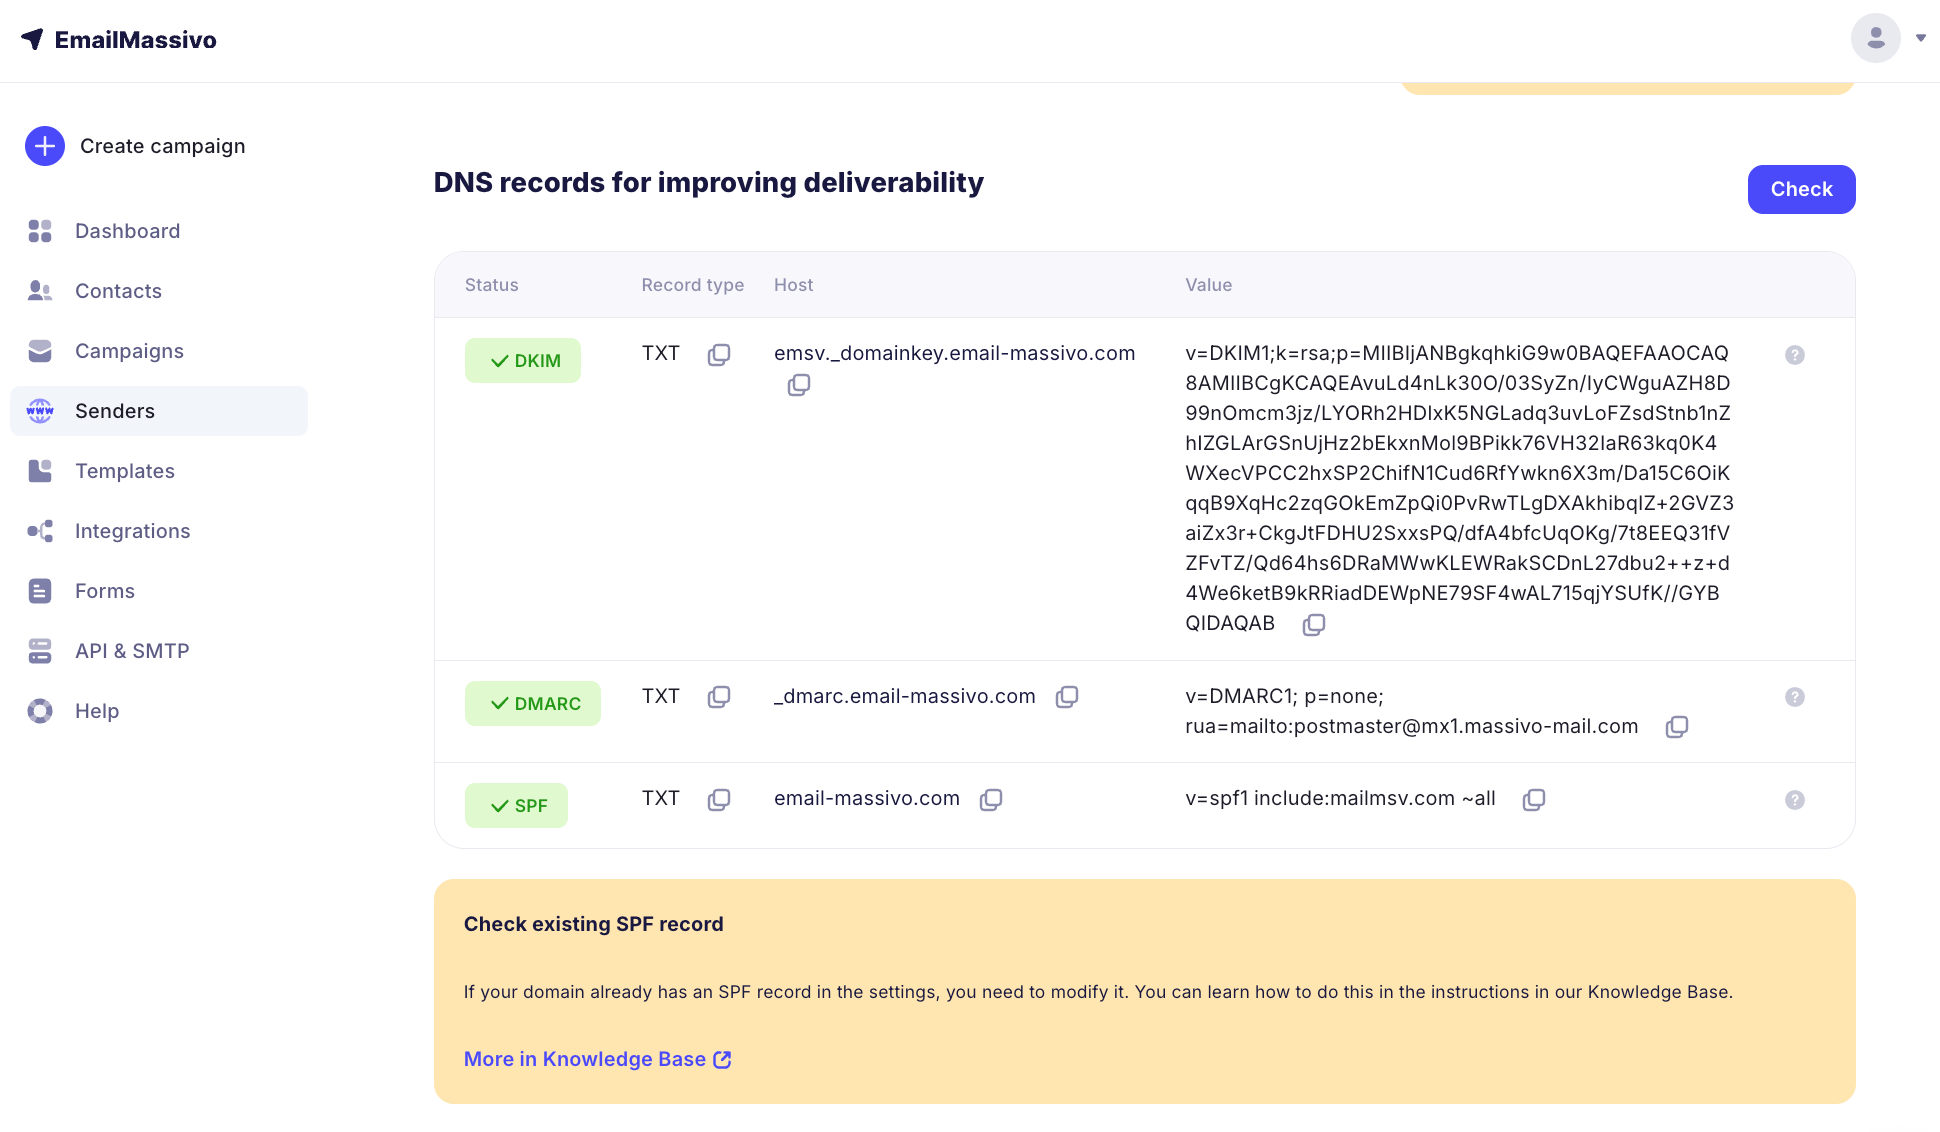Screen dimensions: 1940x1132
Task: Copy the SPF record value
Action: (1533, 800)
